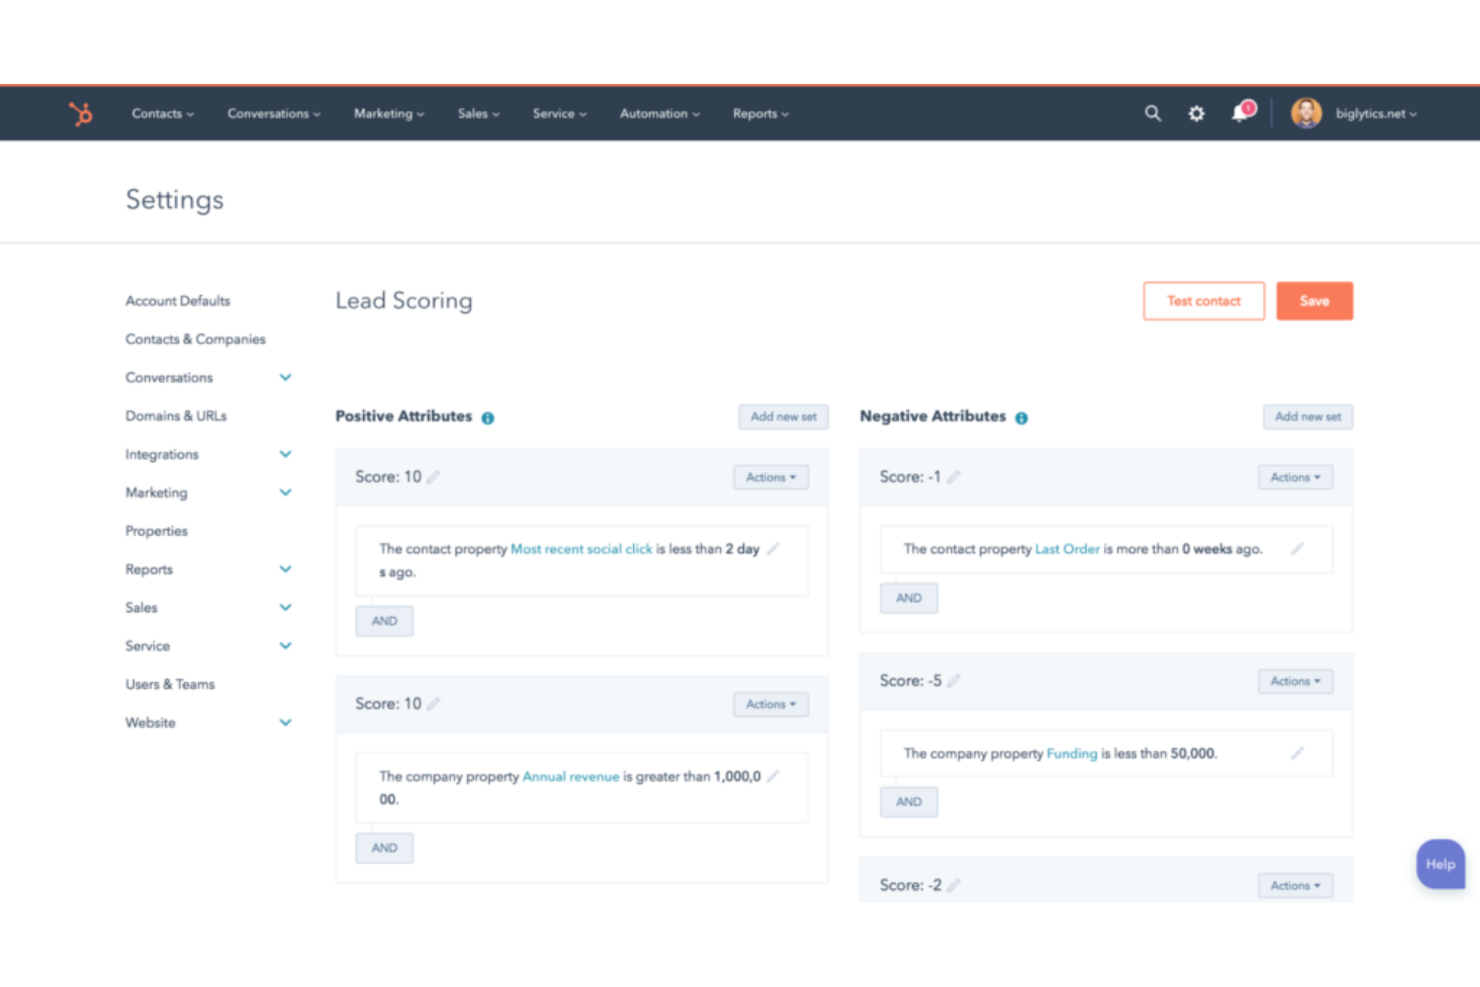This screenshot has width=1480, height=987.
Task: Click the HubSpot sprocket logo
Action: [80, 113]
